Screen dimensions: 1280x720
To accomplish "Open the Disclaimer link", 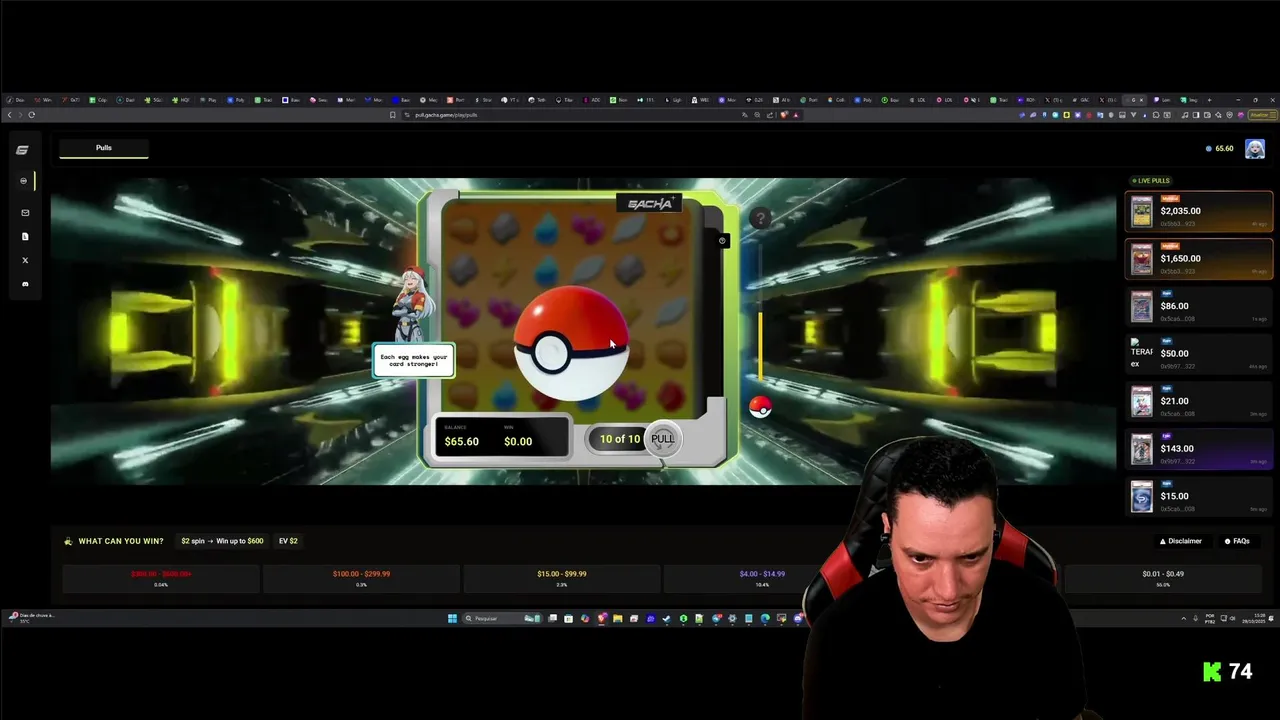I will (1181, 541).
